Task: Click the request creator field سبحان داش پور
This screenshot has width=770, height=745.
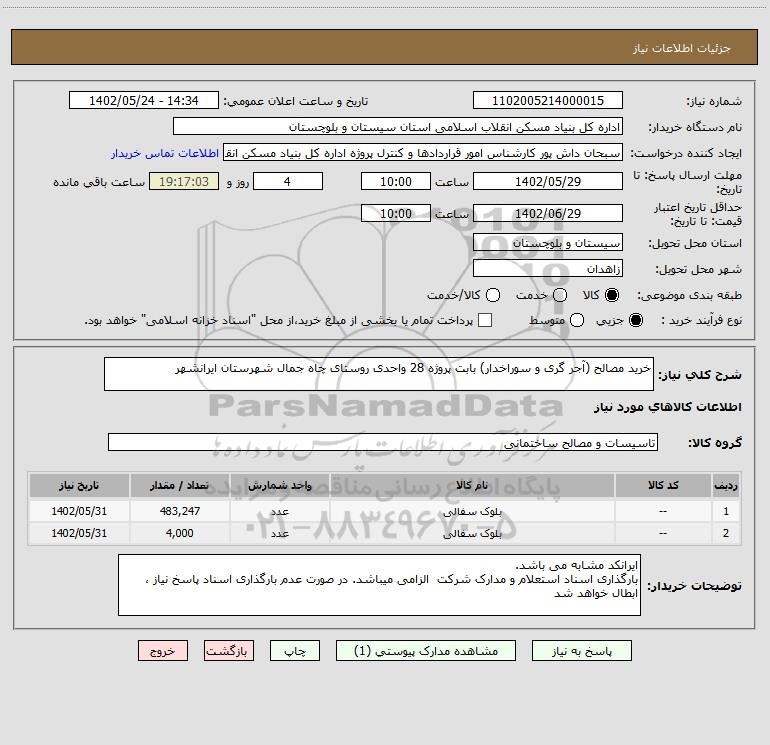Action: pyautogui.click(x=423, y=153)
